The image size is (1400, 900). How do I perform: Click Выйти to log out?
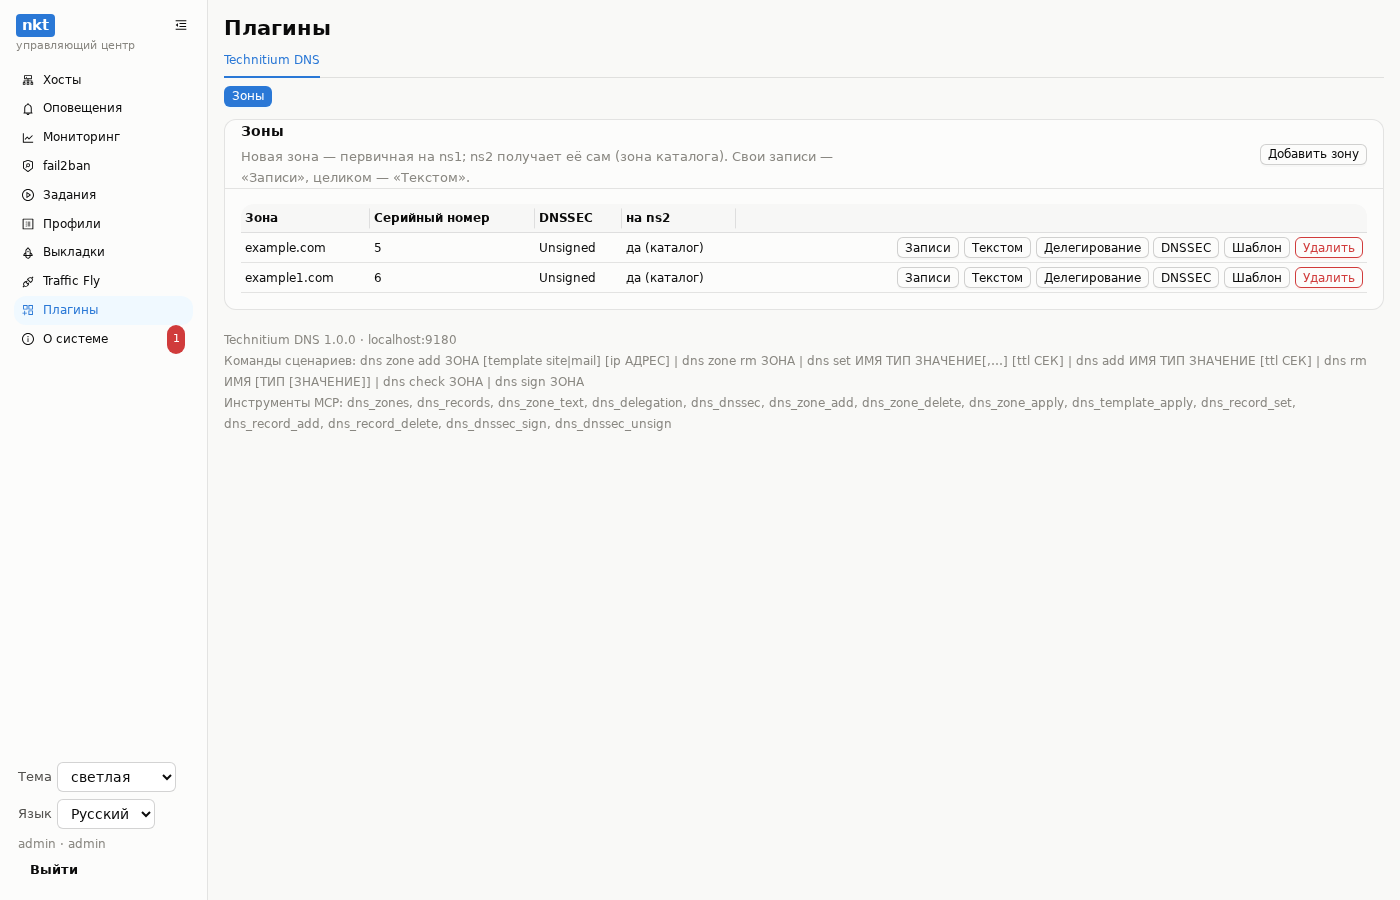(x=54, y=870)
